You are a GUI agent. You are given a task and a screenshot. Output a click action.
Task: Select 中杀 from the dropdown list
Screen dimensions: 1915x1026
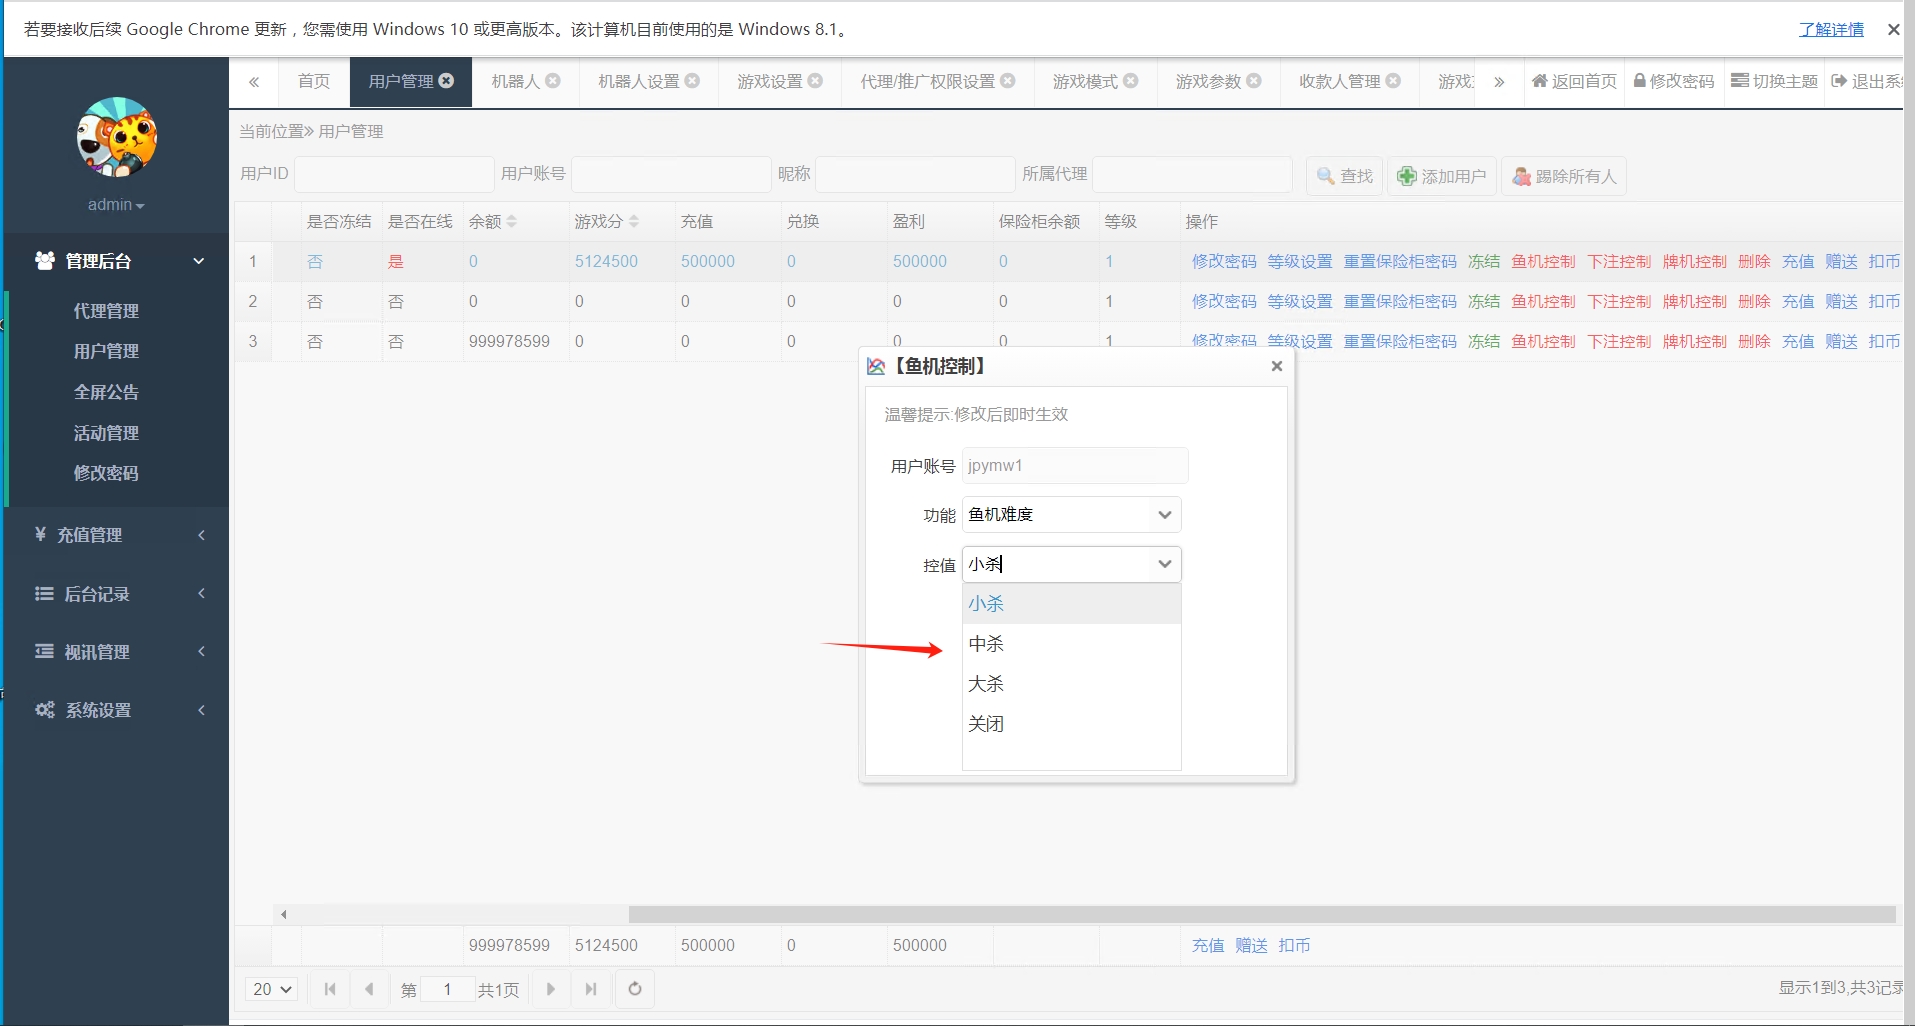tap(986, 644)
